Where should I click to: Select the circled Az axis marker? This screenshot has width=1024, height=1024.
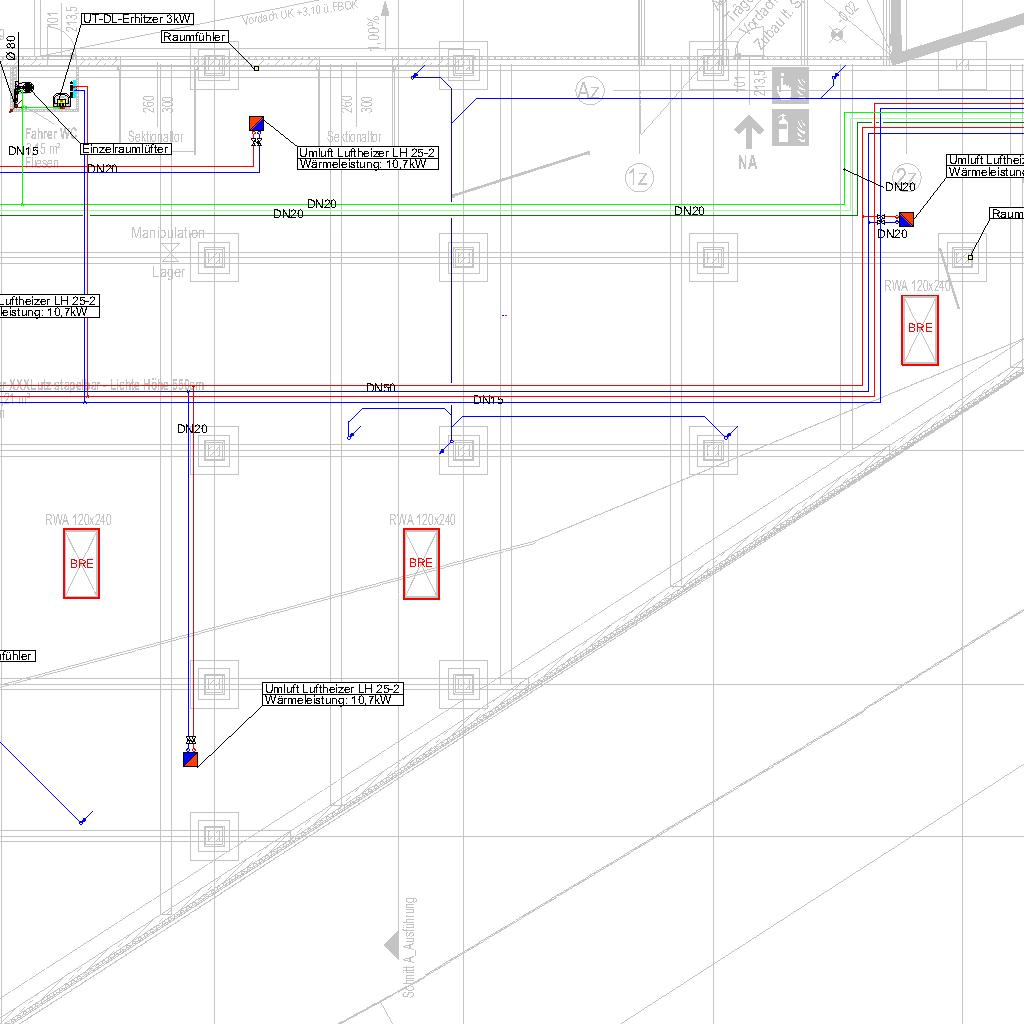[x=590, y=92]
